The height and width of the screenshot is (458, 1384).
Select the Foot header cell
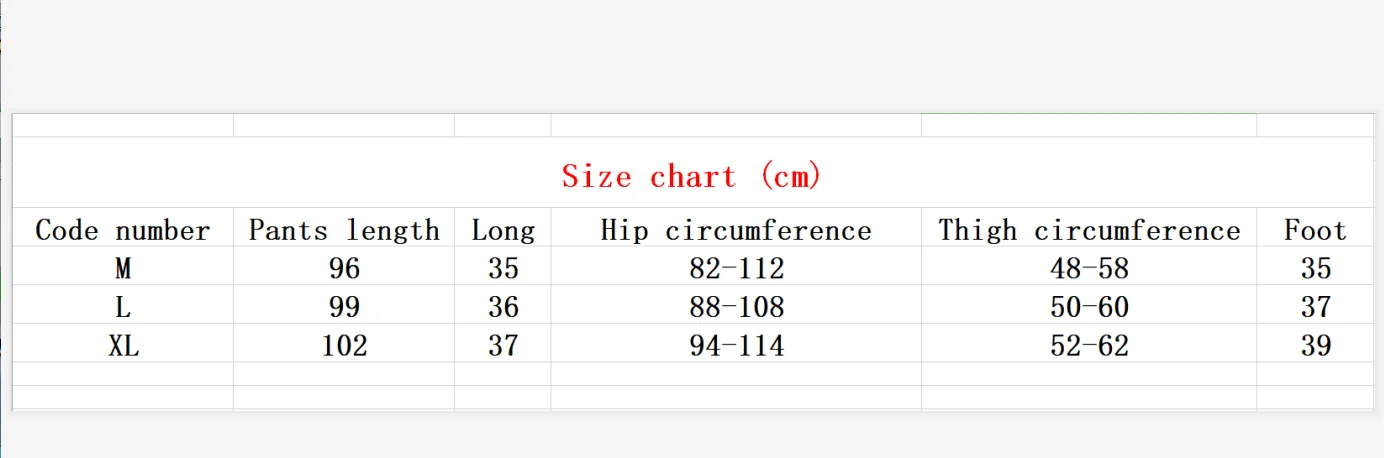[1315, 228]
